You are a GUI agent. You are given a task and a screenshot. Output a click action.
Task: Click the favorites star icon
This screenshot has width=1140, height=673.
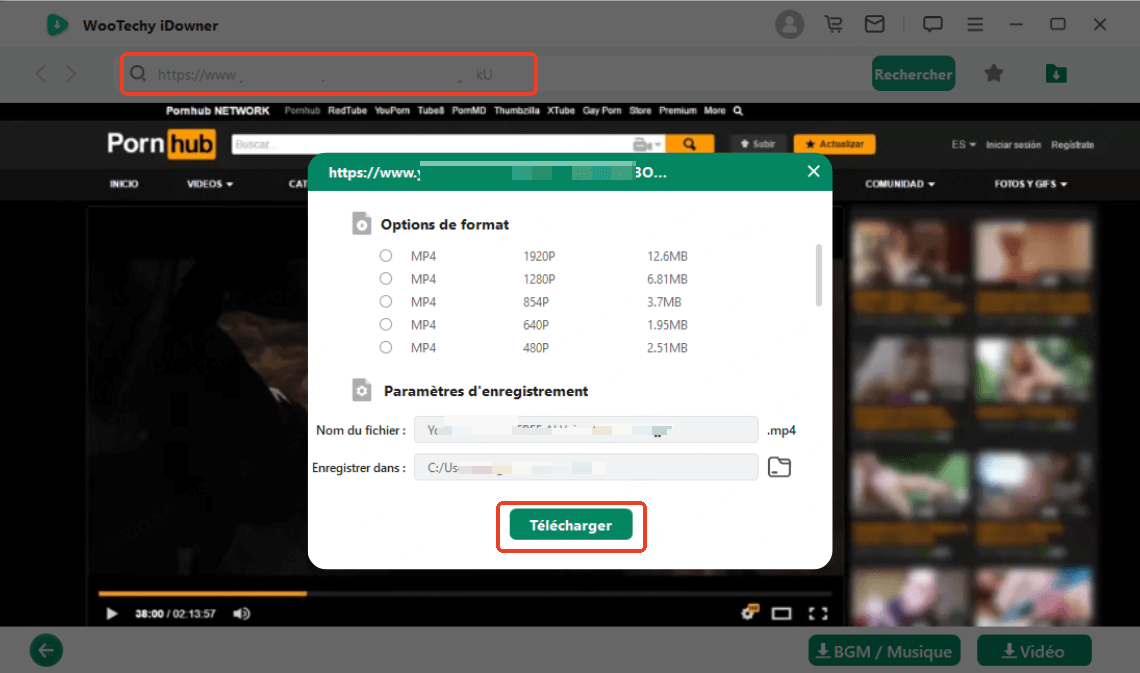click(x=994, y=73)
